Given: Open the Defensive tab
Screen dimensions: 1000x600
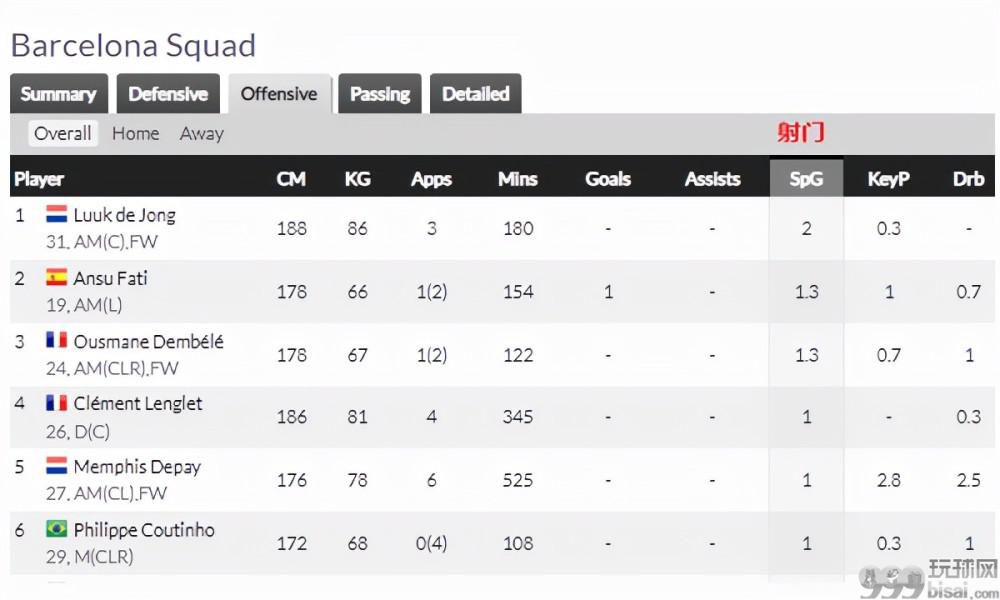Looking at the screenshot, I should 168,94.
